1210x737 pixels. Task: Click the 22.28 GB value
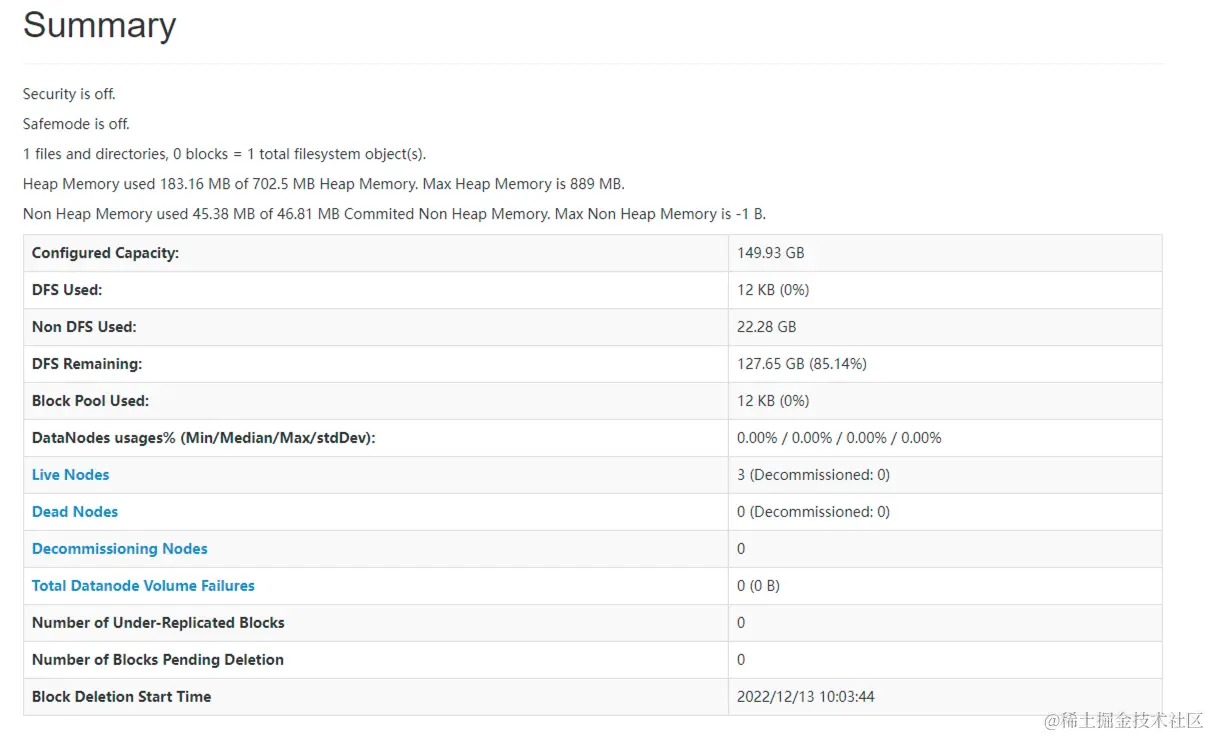(766, 327)
